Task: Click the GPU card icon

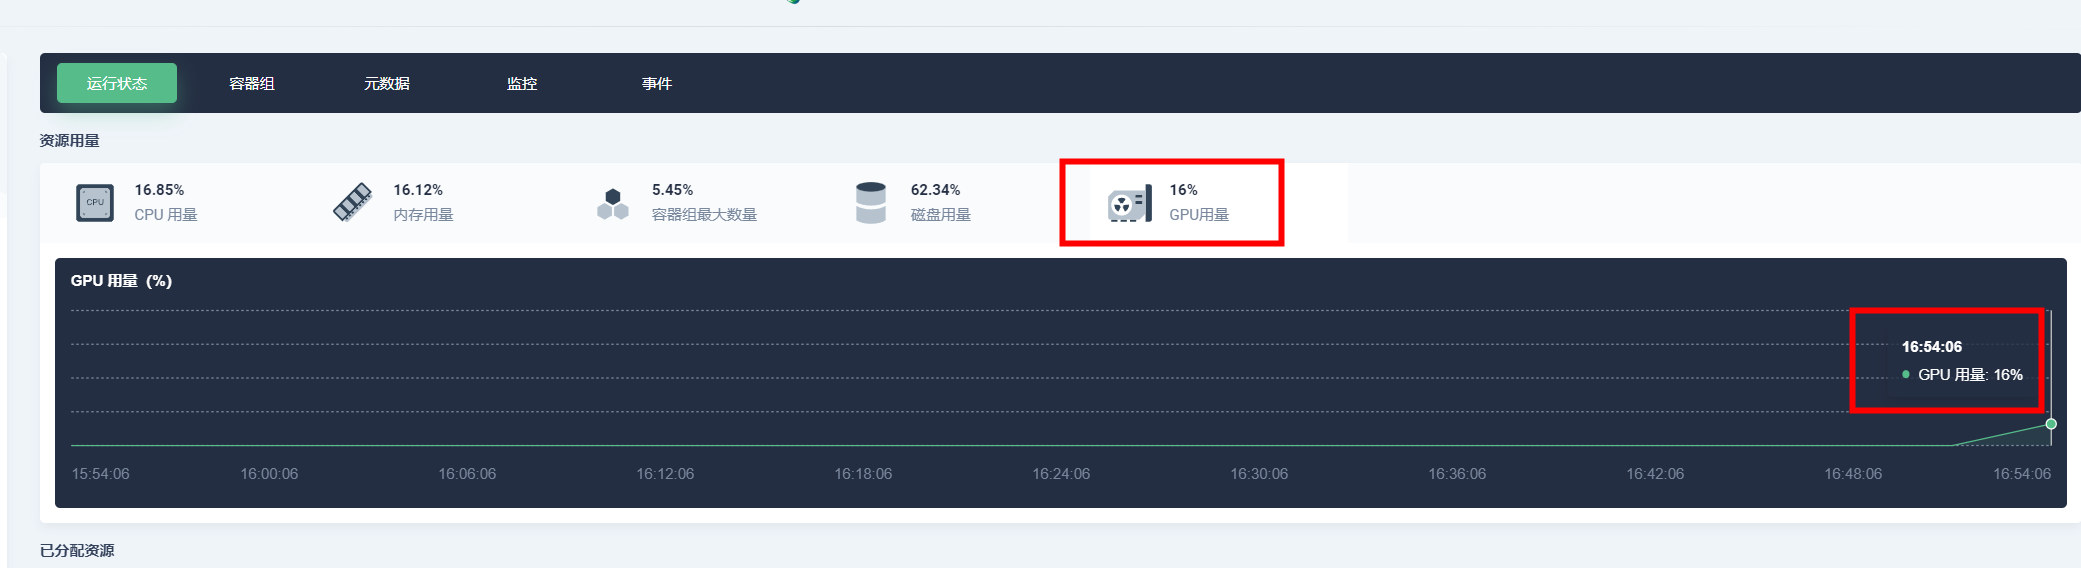Action: (x=1129, y=204)
